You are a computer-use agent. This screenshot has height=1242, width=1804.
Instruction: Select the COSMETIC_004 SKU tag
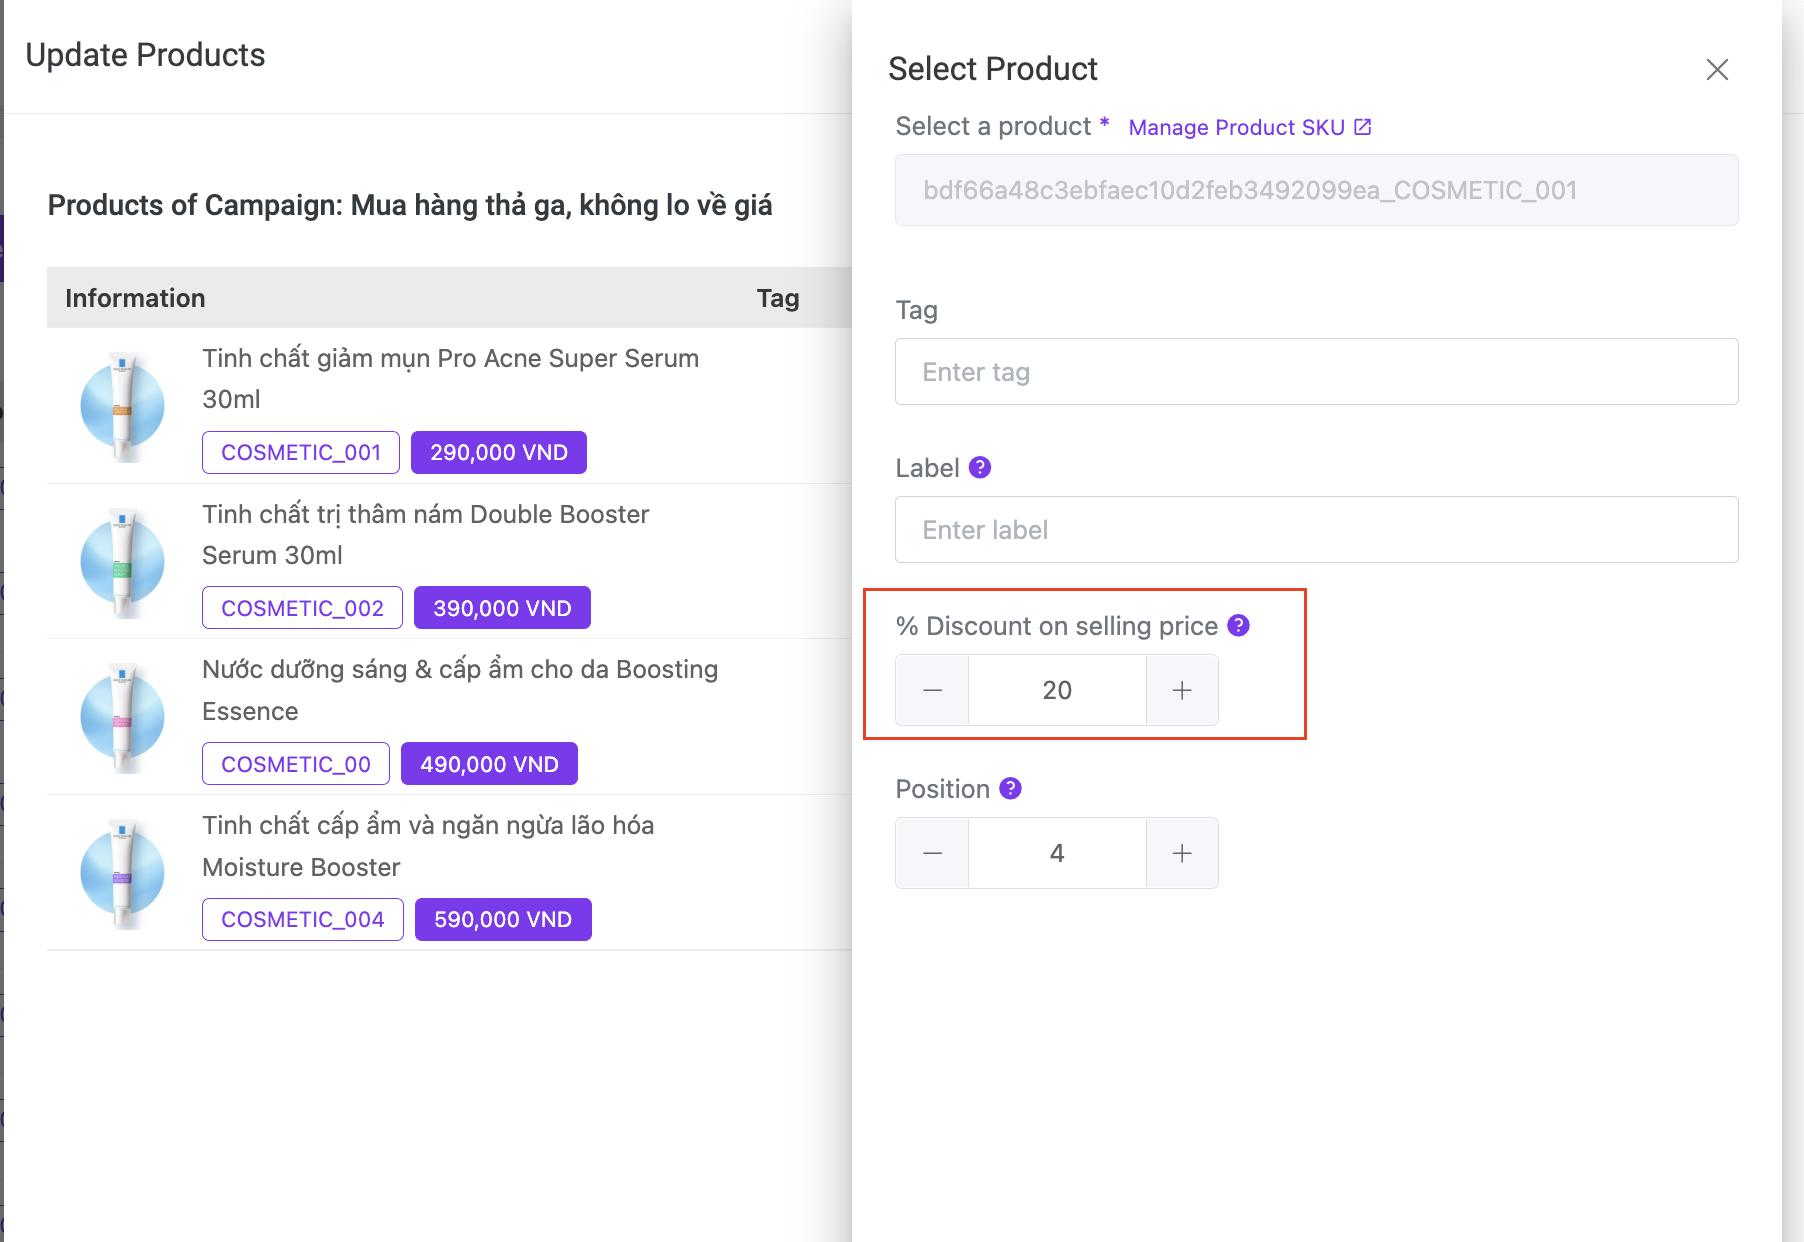click(x=303, y=920)
